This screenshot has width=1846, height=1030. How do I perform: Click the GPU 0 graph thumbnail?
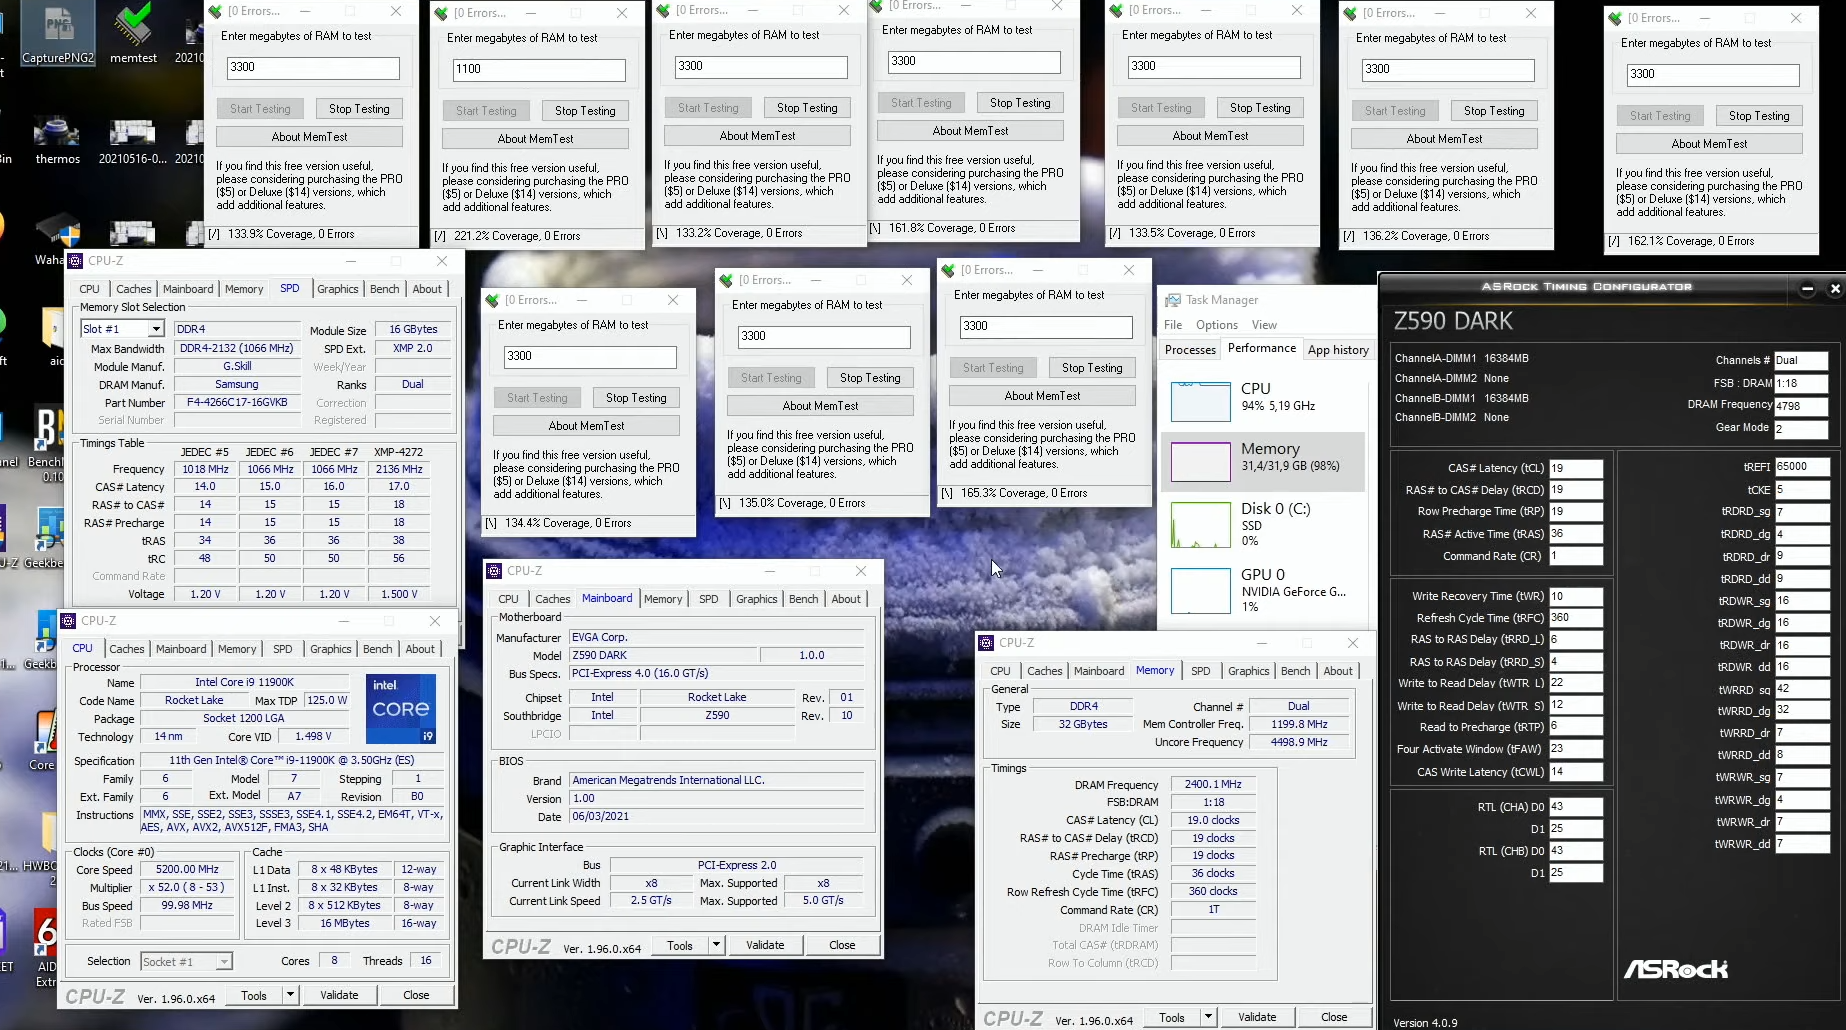coord(1201,590)
